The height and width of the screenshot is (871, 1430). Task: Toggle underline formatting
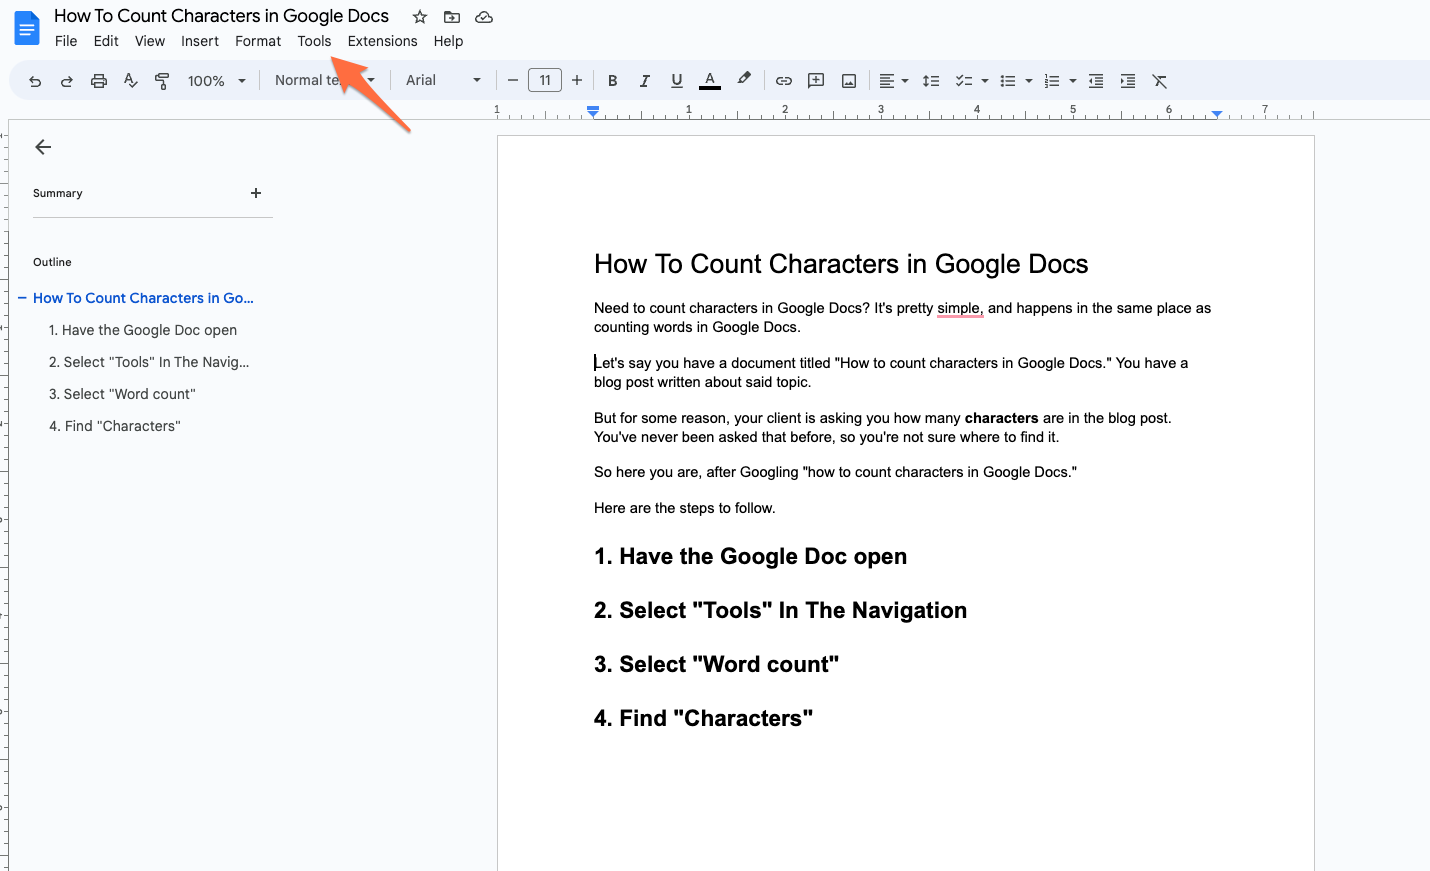677,80
